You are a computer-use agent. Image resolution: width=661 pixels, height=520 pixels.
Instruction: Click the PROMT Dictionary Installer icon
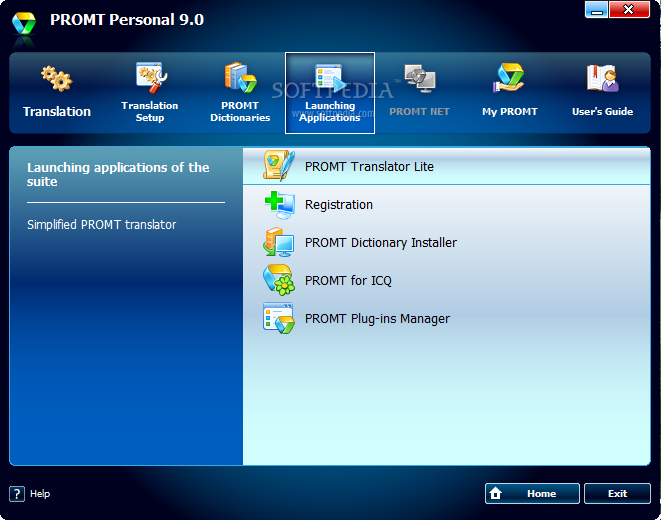tap(279, 242)
